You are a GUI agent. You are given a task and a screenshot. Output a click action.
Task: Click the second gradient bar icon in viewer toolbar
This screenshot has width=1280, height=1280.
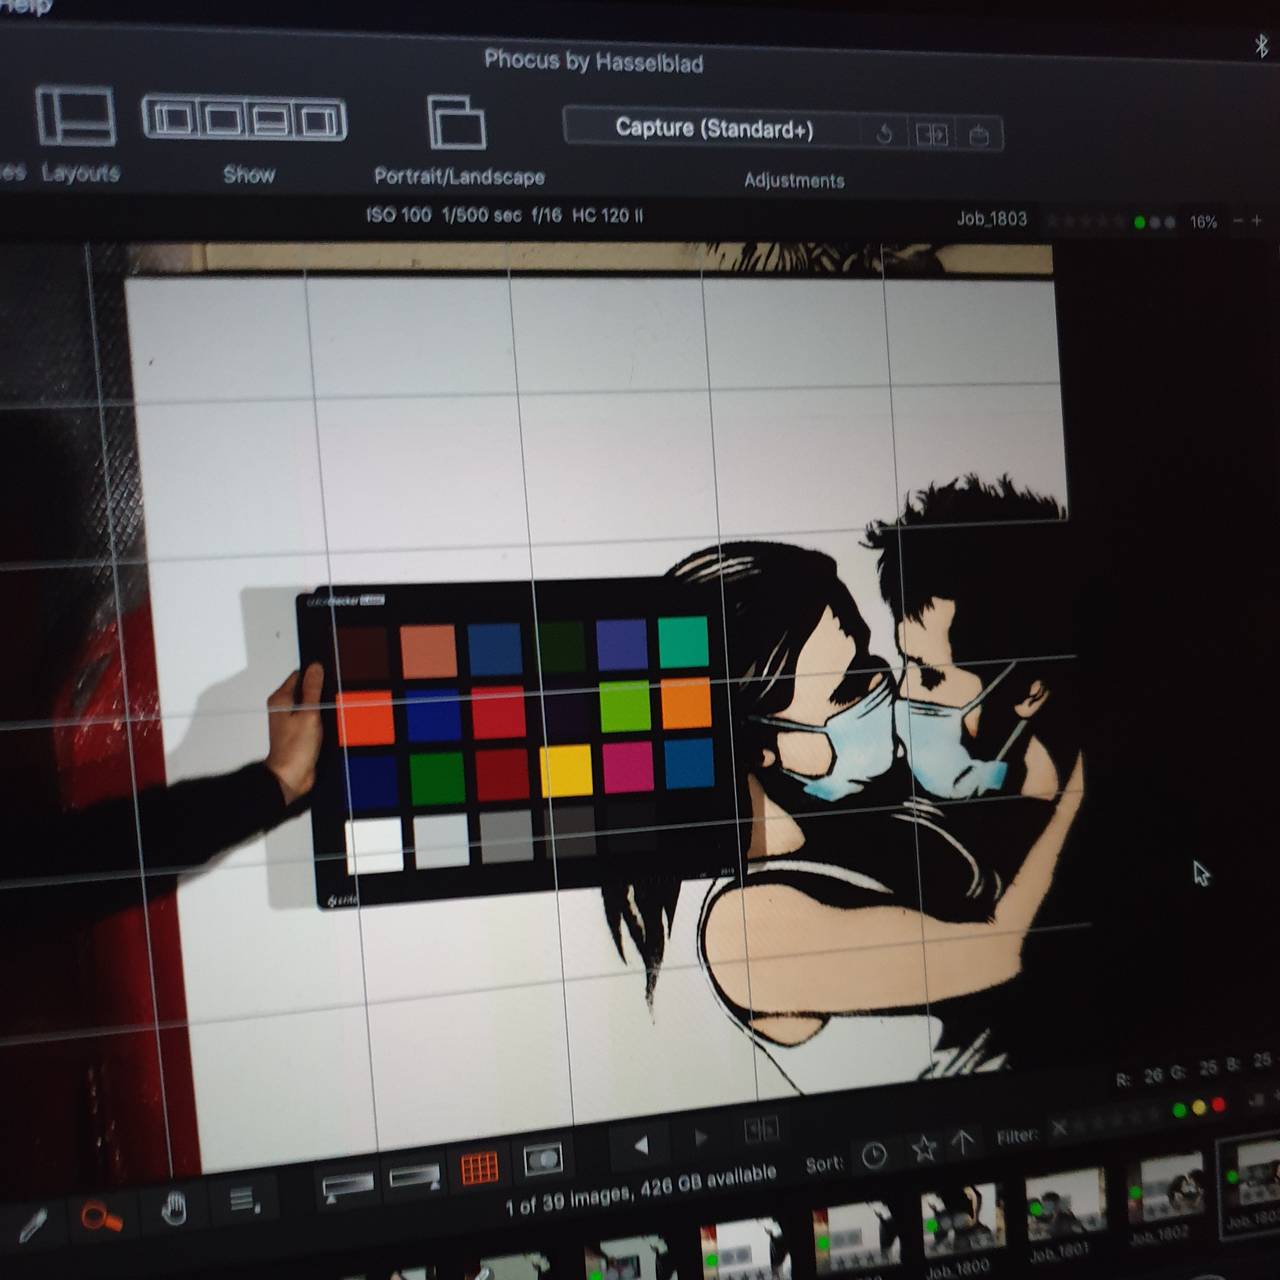414,1178
